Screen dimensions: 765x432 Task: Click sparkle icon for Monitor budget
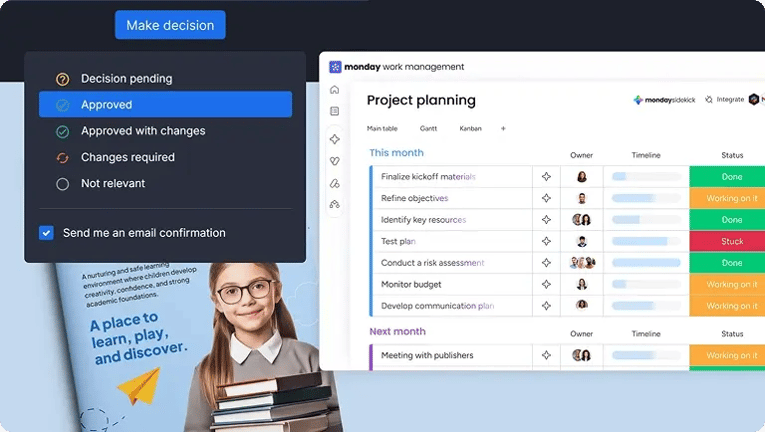(x=546, y=284)
